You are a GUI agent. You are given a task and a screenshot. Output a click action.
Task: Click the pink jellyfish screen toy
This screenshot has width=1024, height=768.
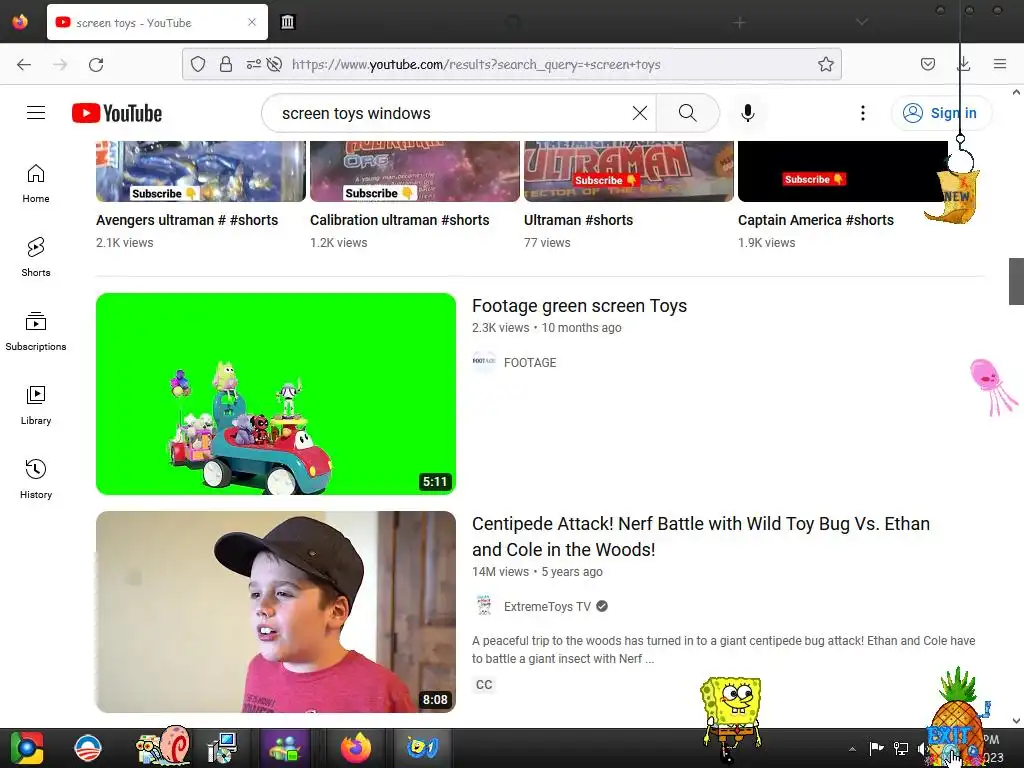(x=991, y=385)
